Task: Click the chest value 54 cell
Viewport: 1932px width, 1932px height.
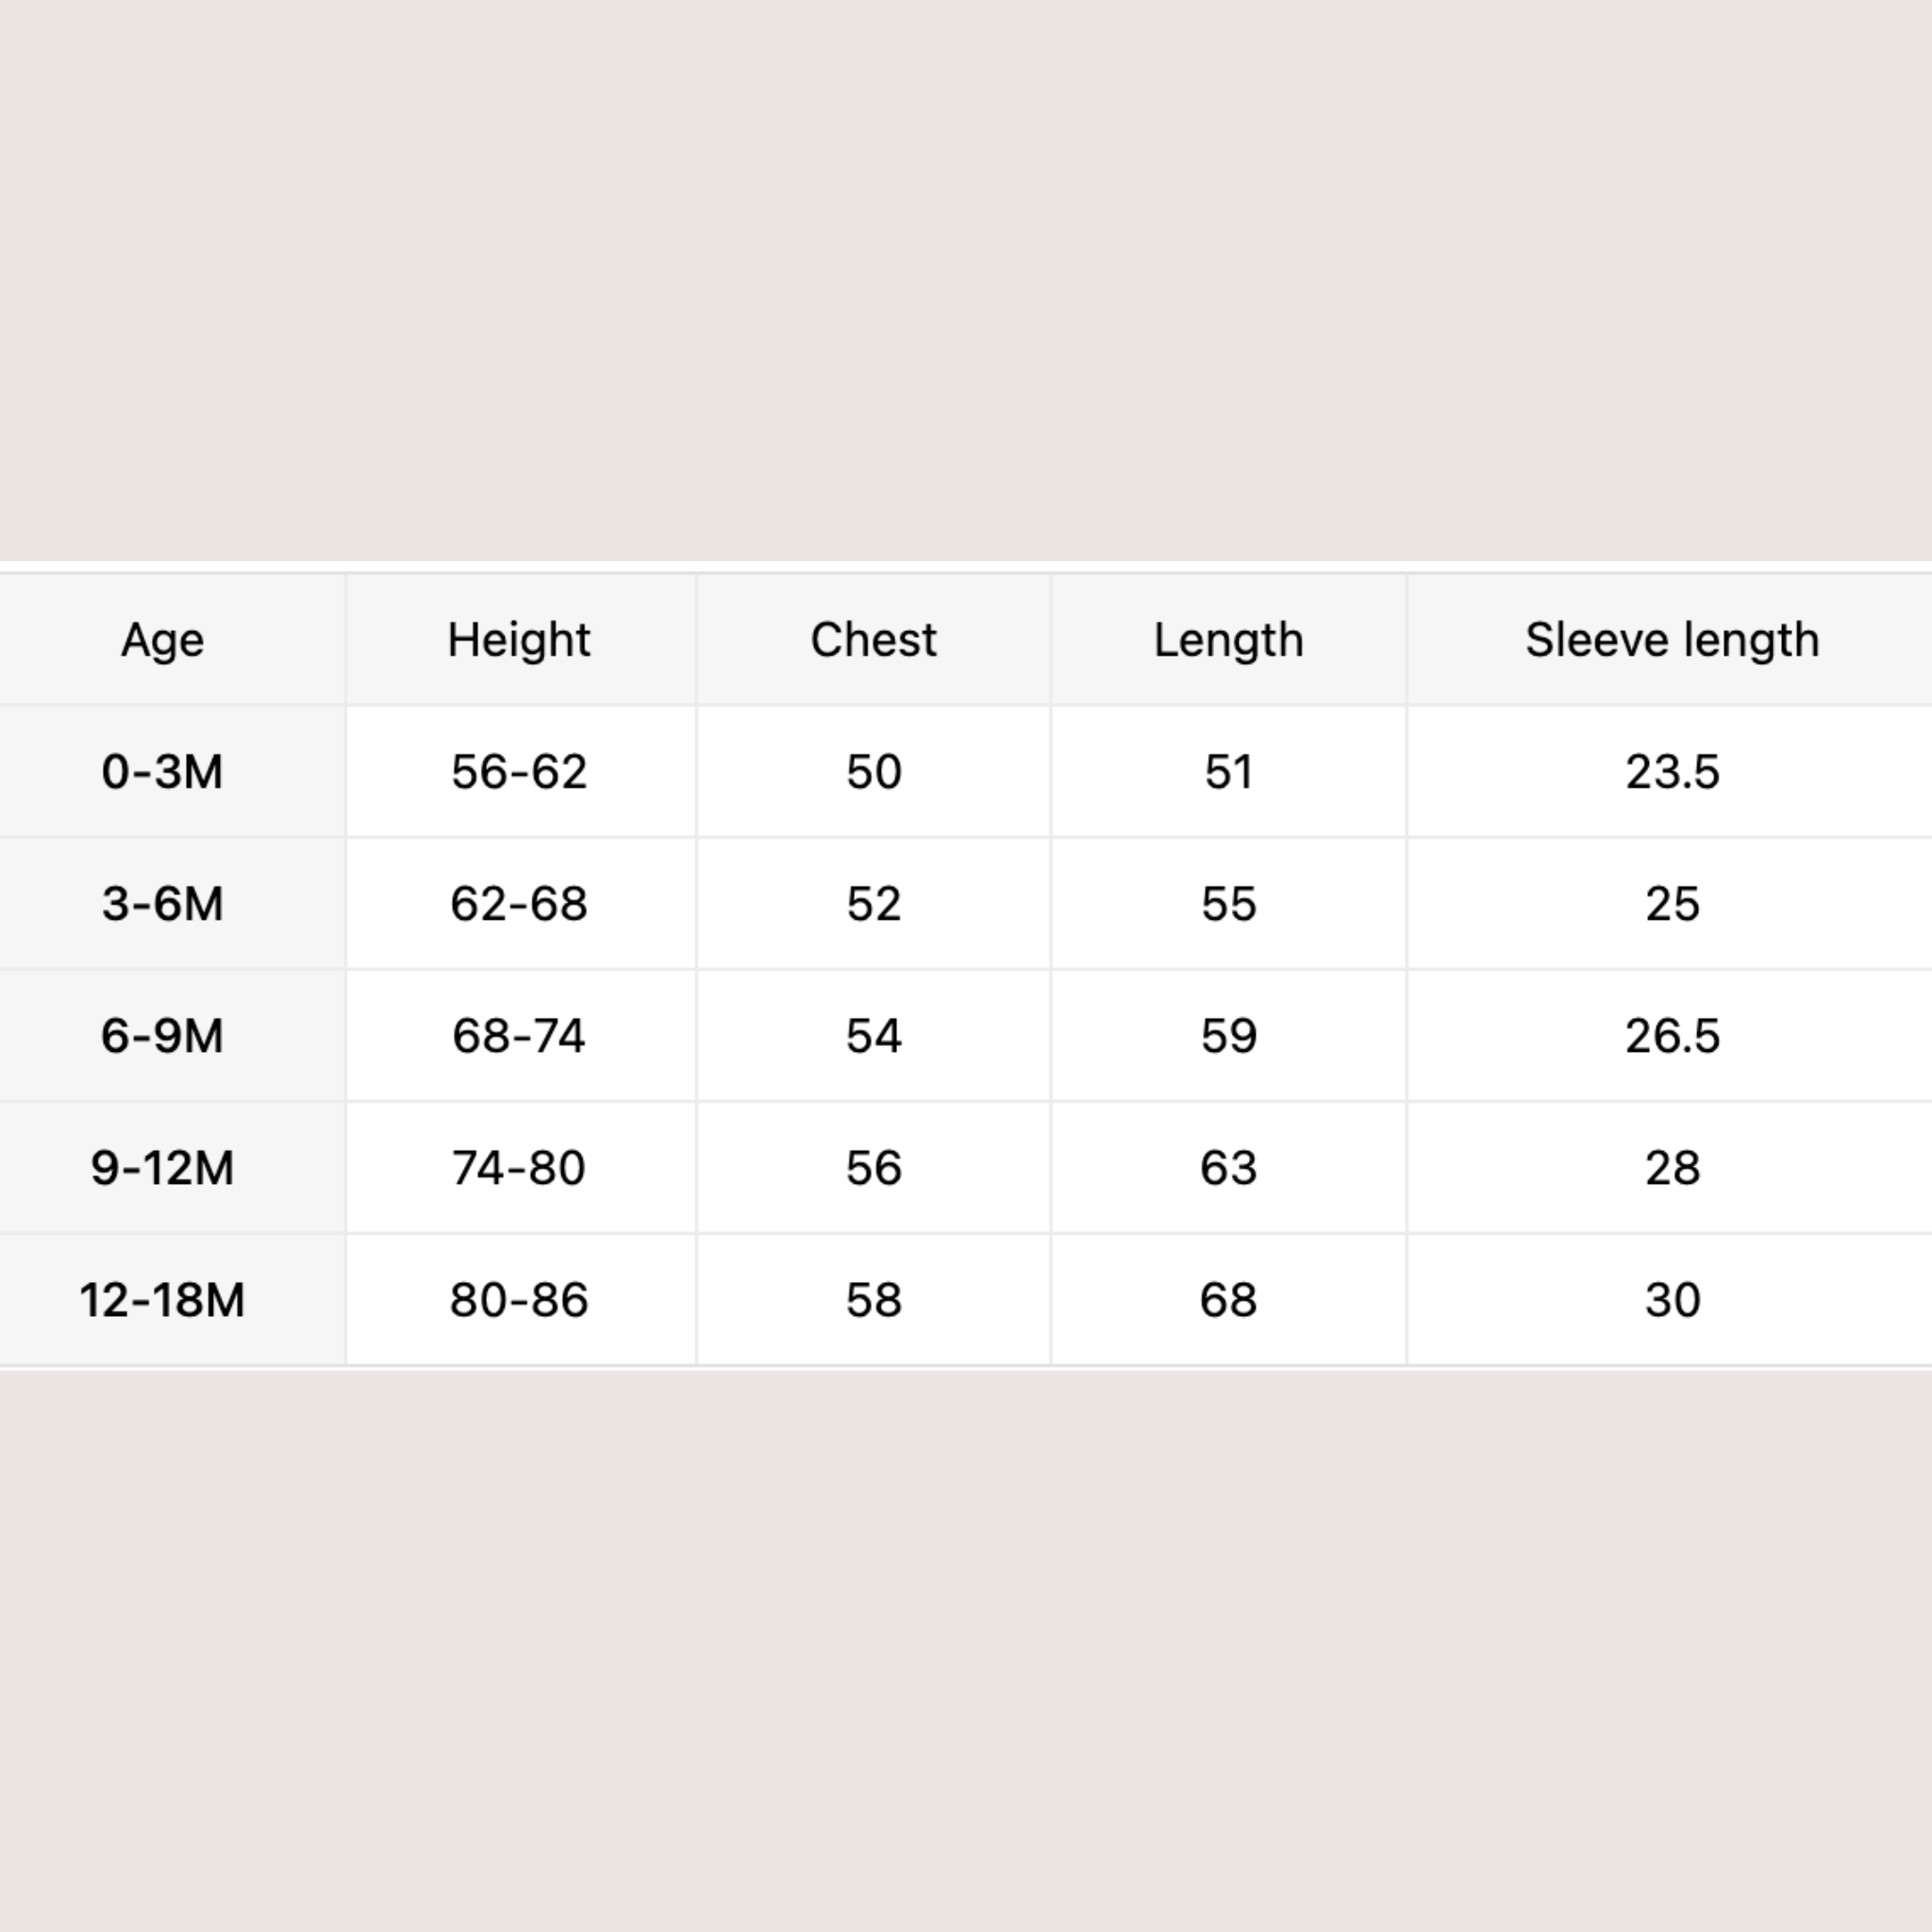Action: pyautogui.click(x=873, y=1036)
